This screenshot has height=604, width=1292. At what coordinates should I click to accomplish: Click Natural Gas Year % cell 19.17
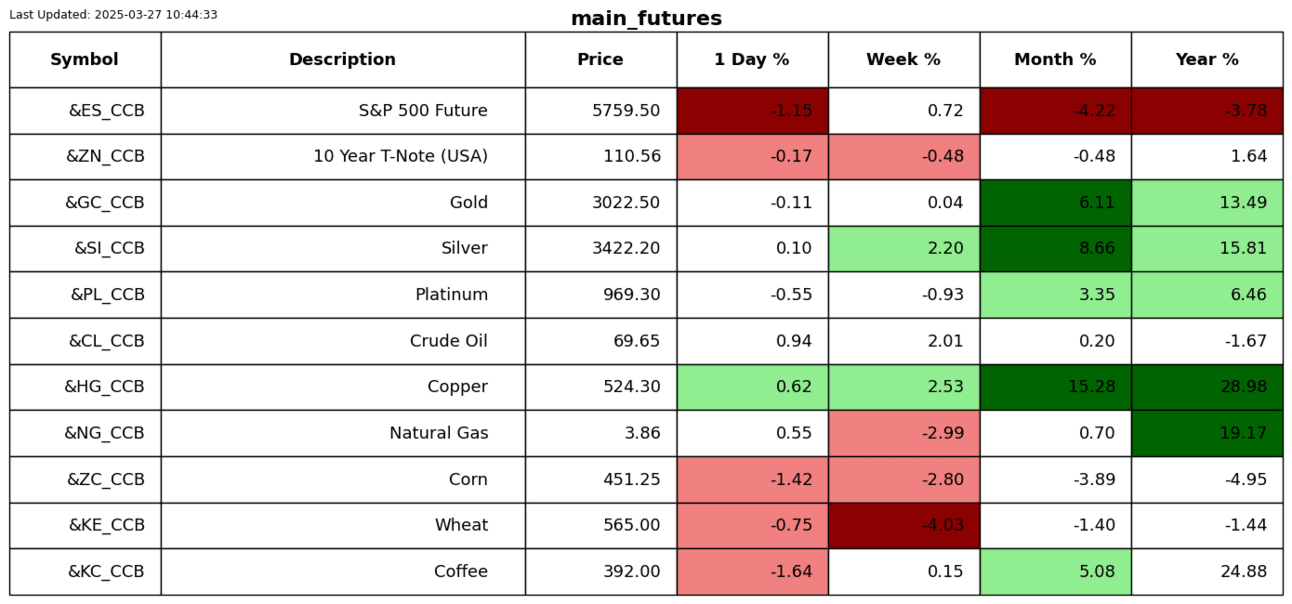pos(1207,433)
